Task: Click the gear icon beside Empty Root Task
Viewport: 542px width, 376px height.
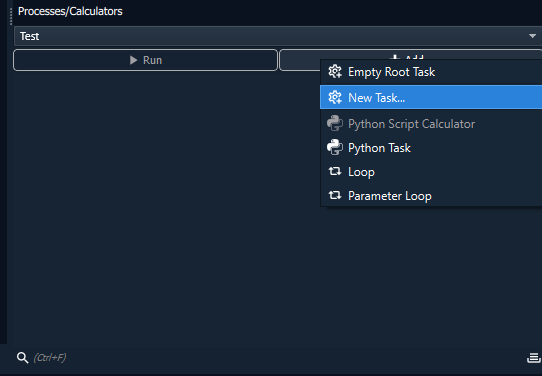Action: point(335,72)
